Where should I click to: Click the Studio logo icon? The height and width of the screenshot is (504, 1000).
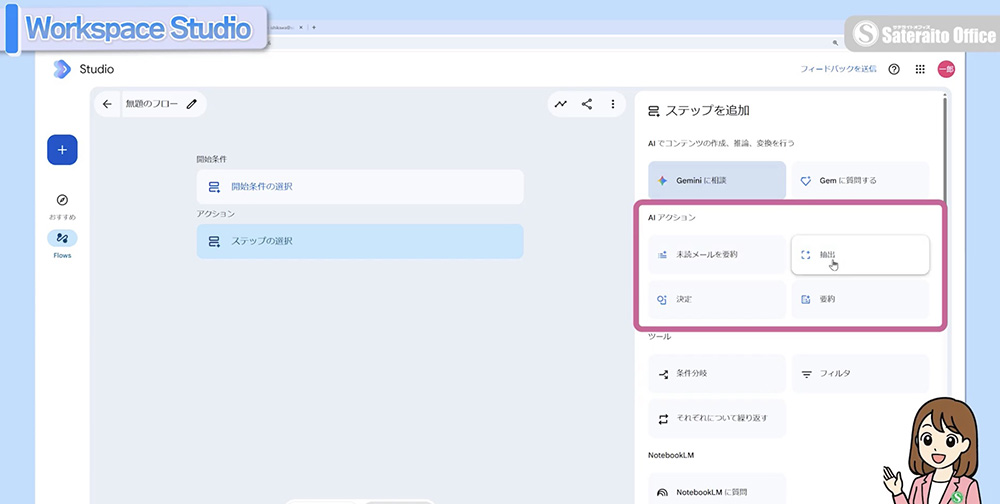[62, 69]
